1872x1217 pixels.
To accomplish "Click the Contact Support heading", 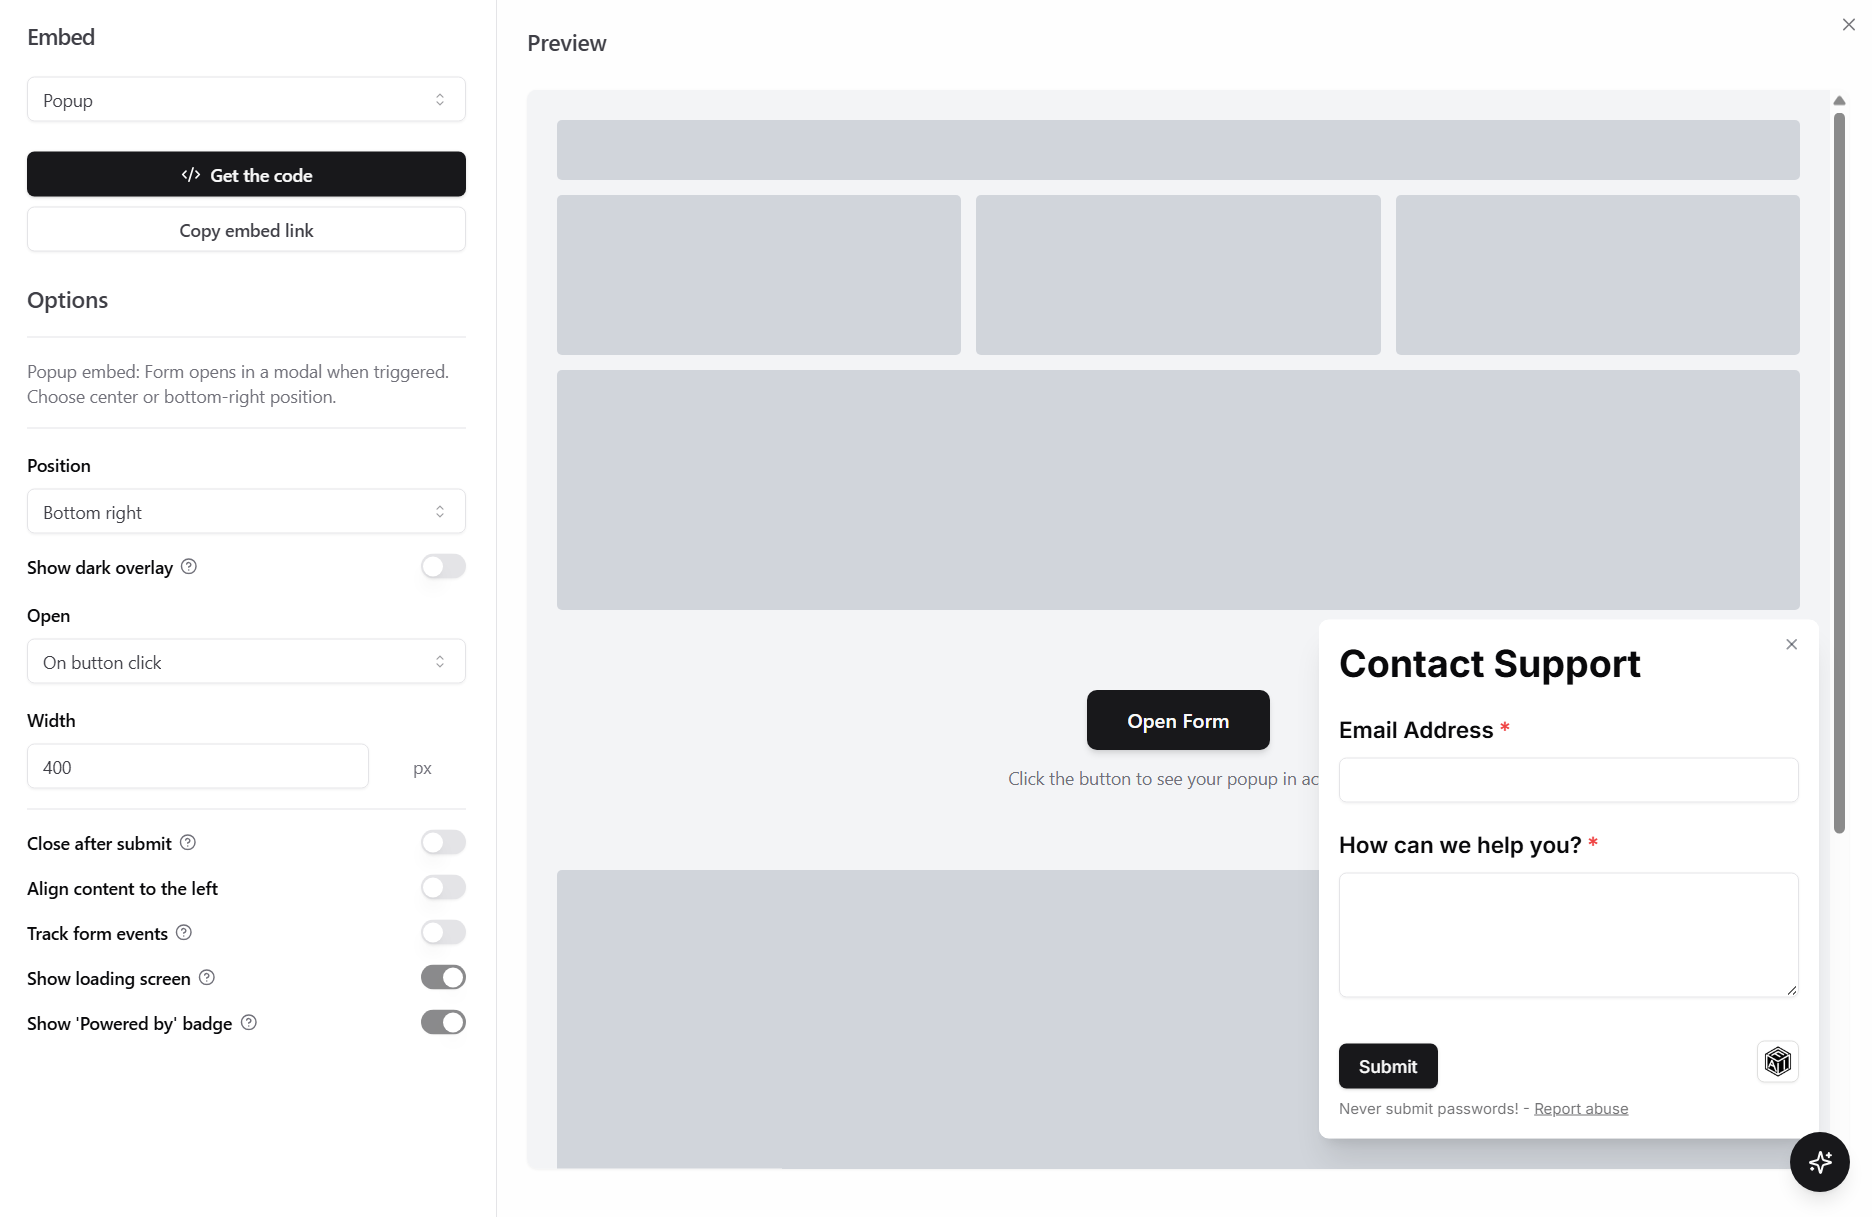I will coord(1489,664).
